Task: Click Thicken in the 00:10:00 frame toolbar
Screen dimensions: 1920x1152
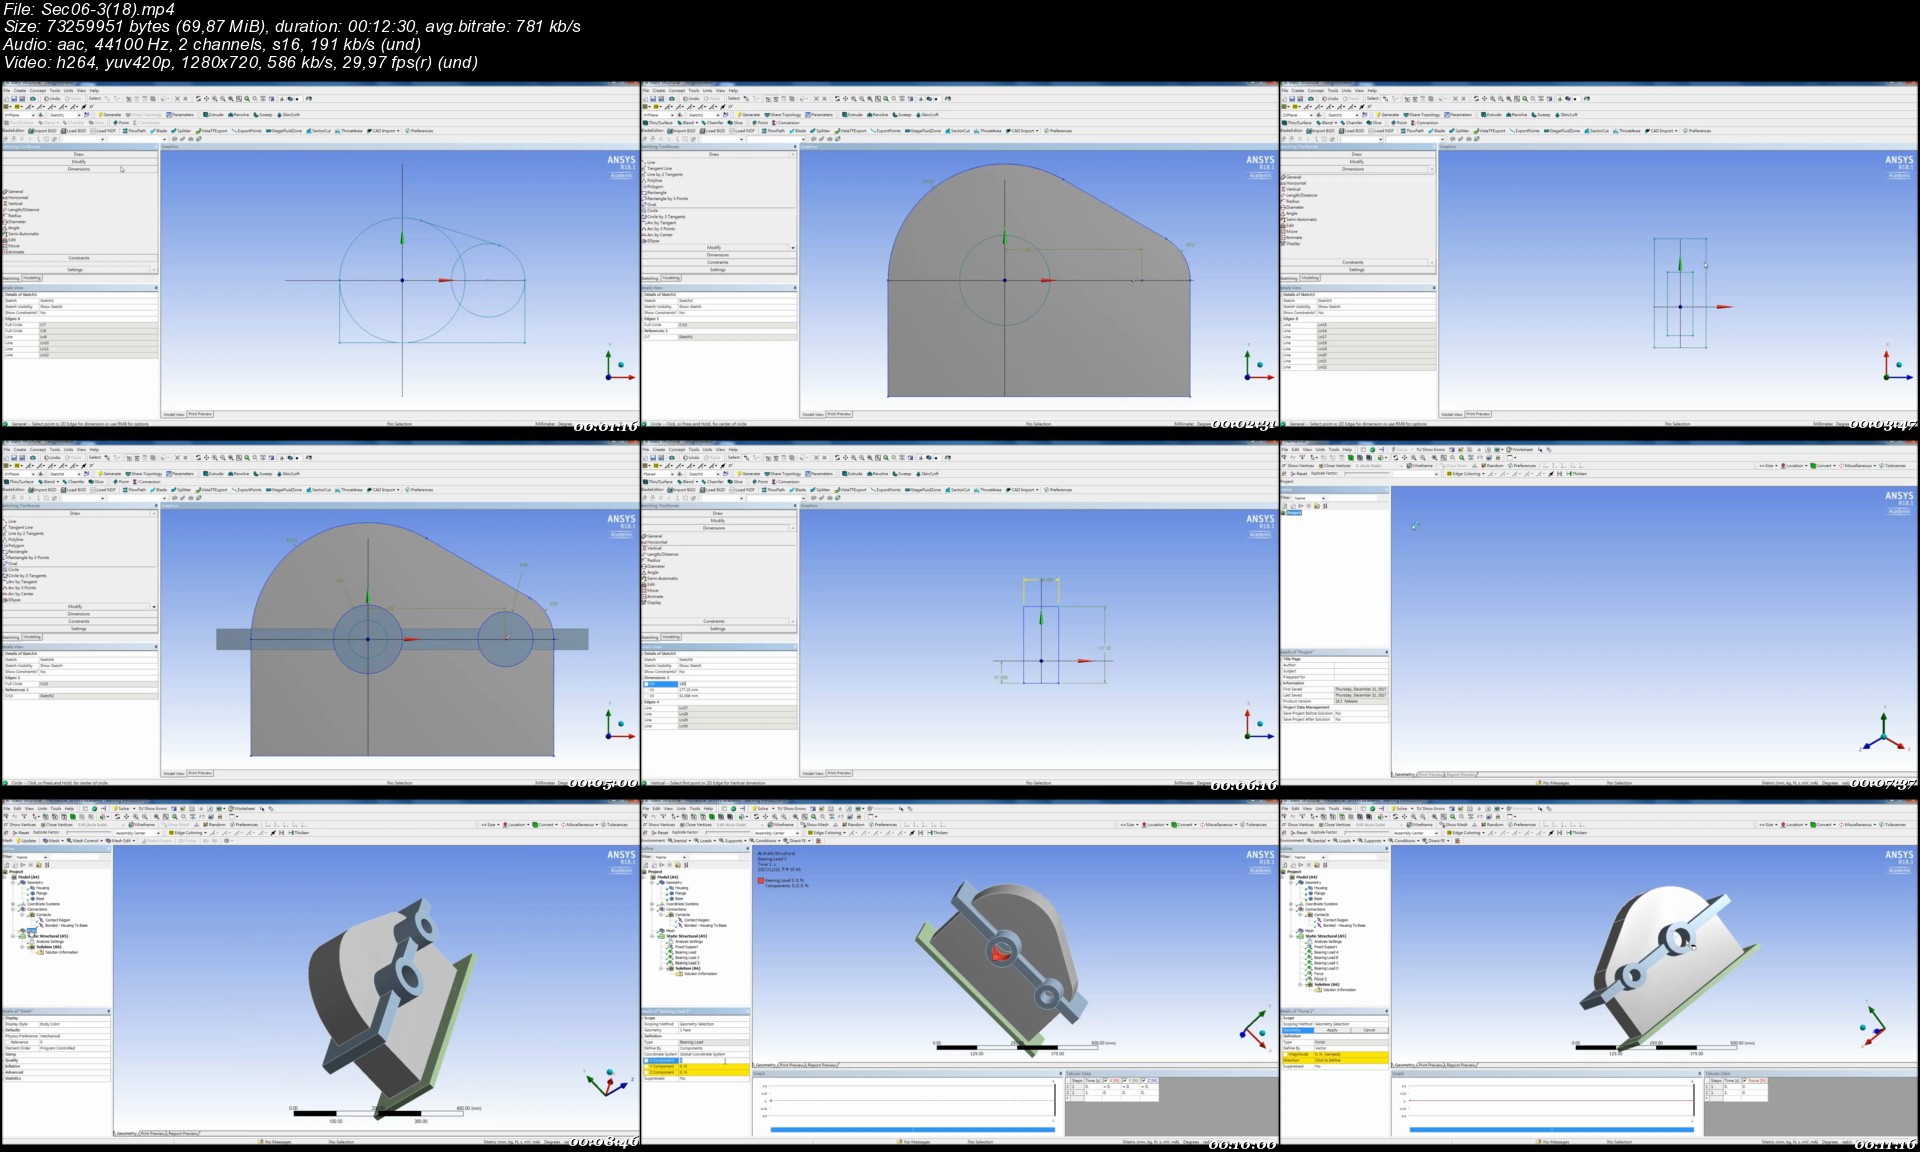Action: tap(936, 833)
